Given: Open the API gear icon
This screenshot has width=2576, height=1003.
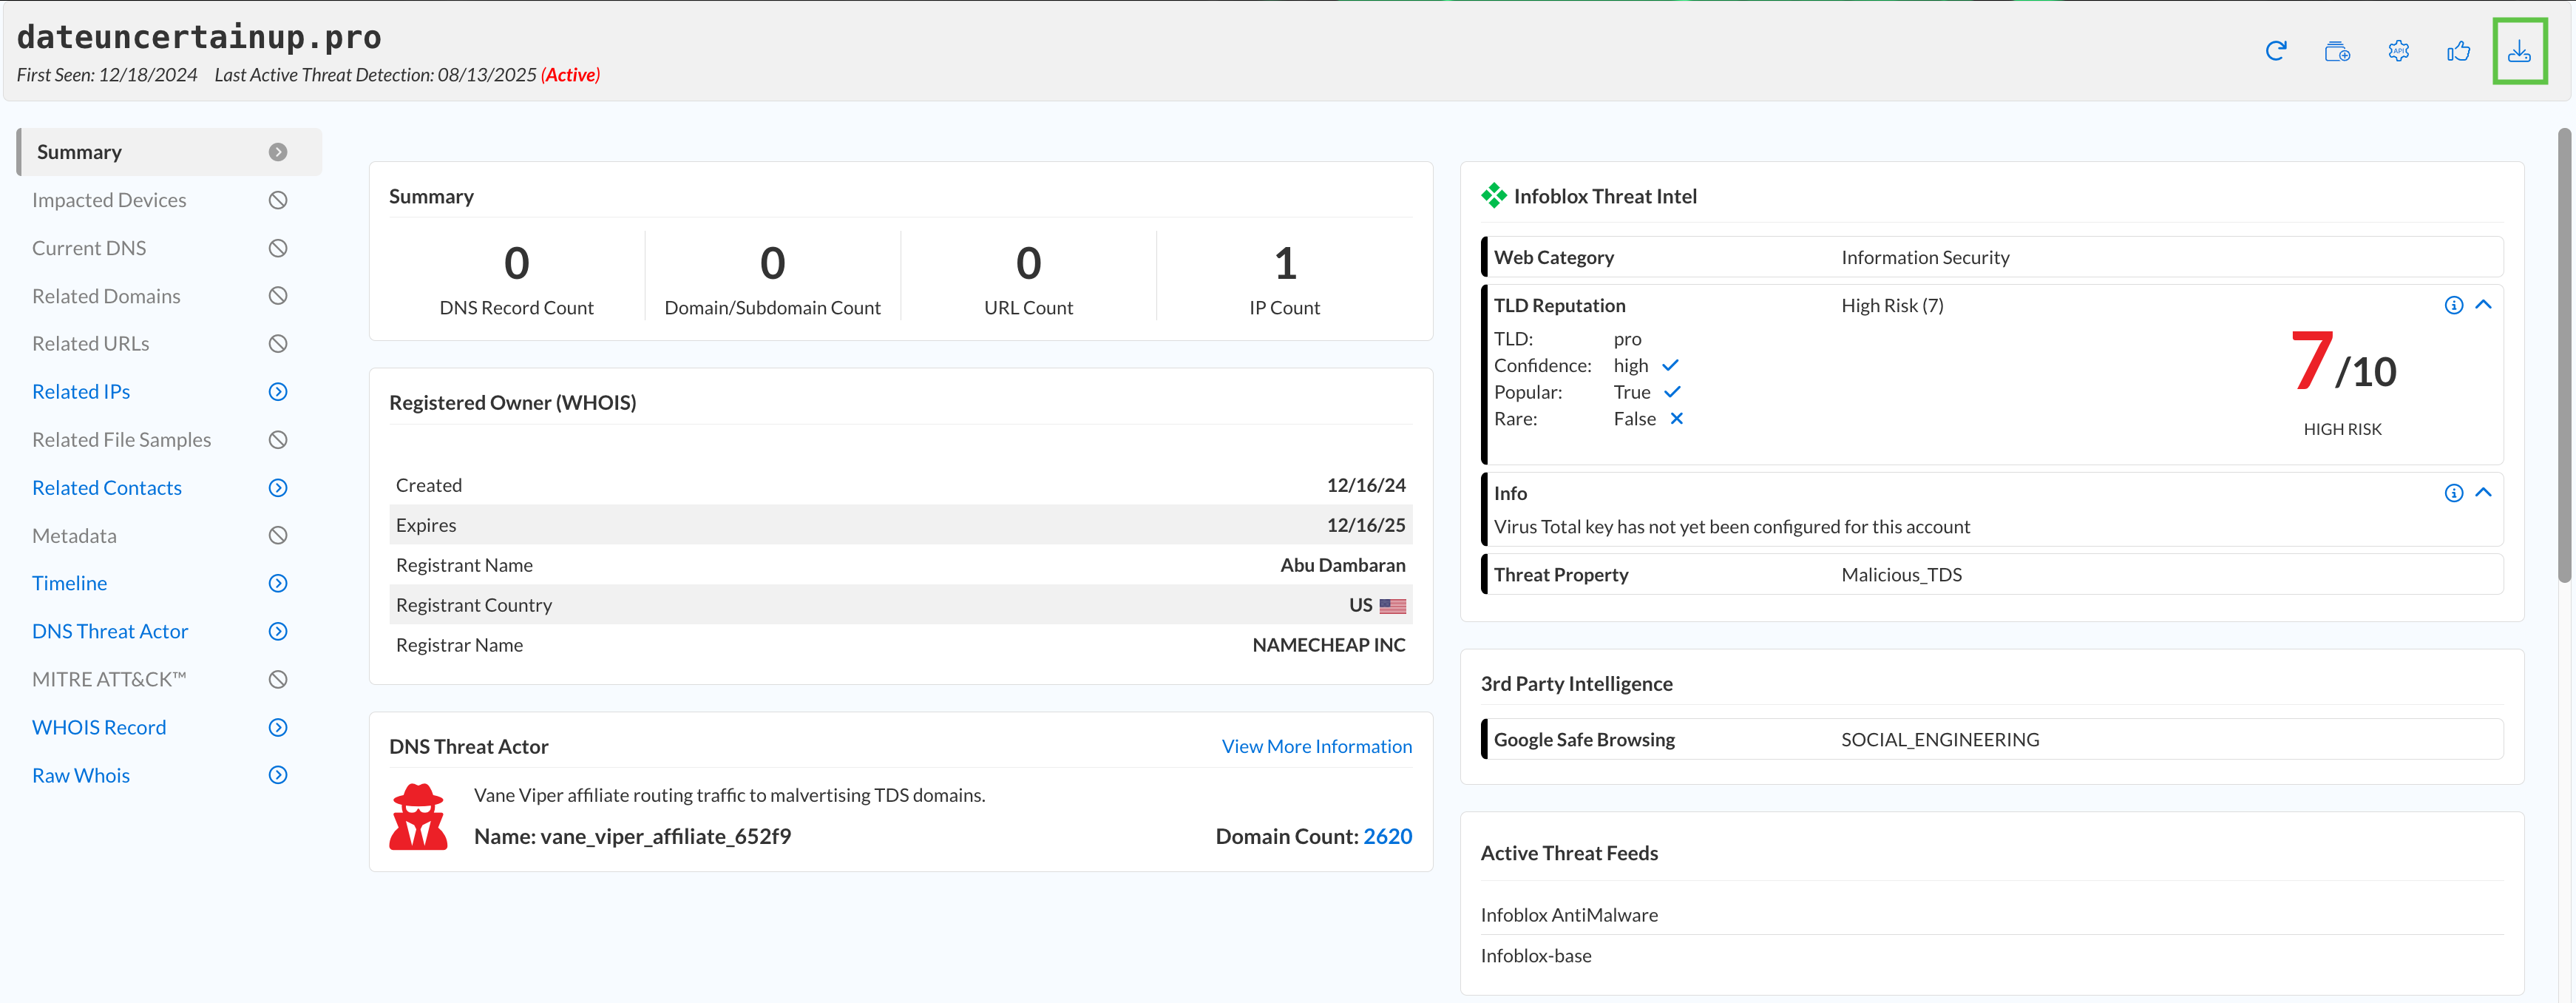Looking at the screenshot, I should click(x=2398, y=51).
